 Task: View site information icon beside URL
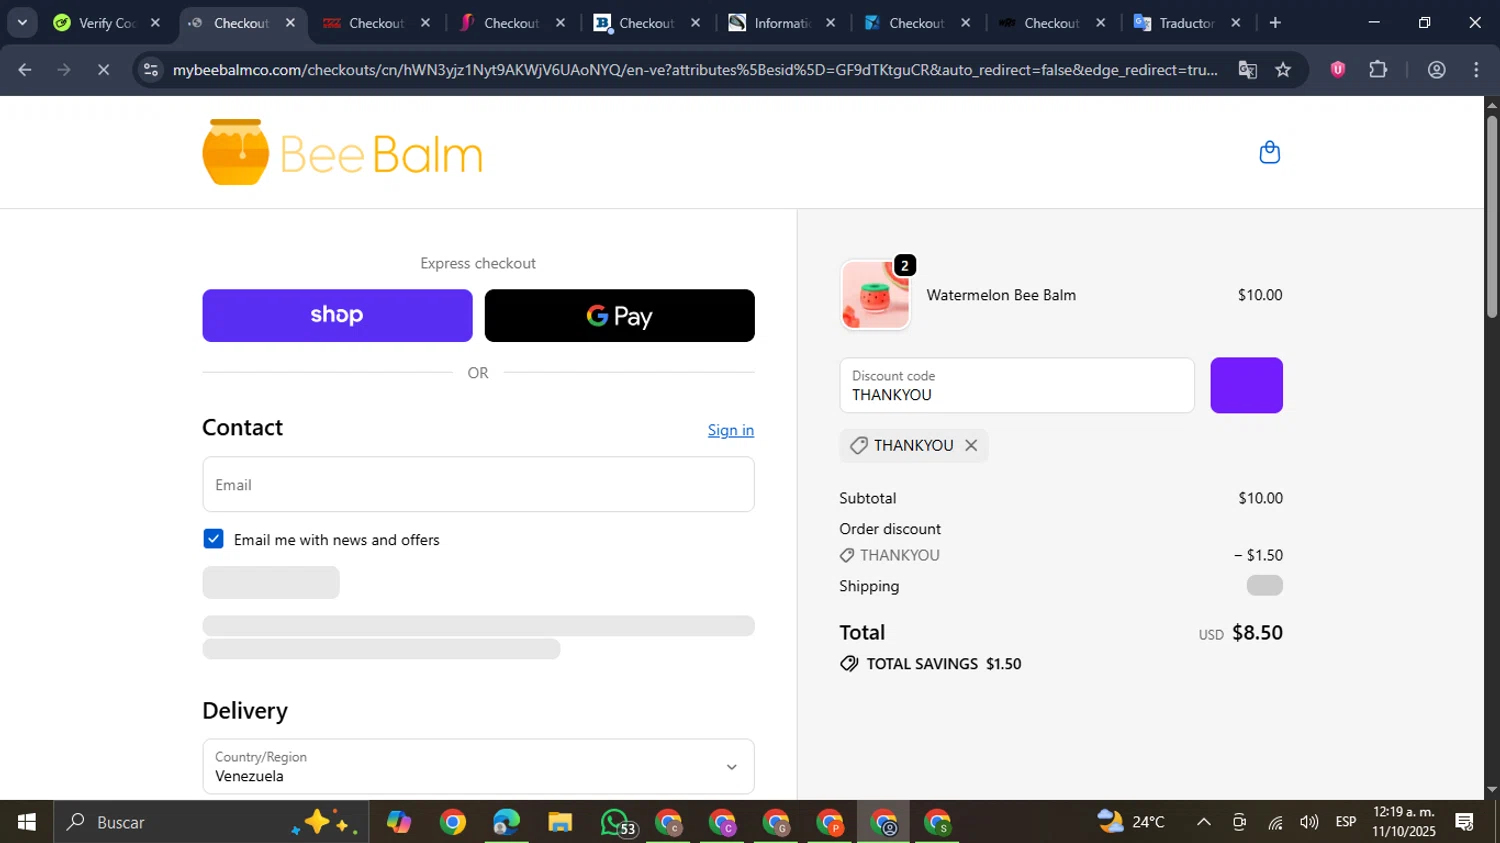point(150,69)
